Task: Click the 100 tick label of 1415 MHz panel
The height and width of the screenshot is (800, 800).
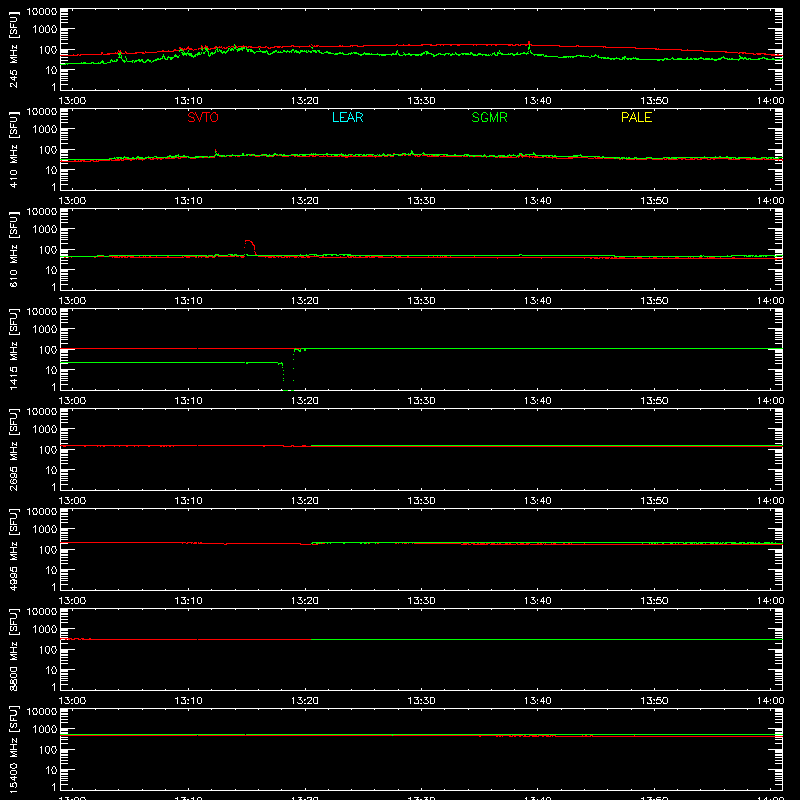Action: pos(48,350)
